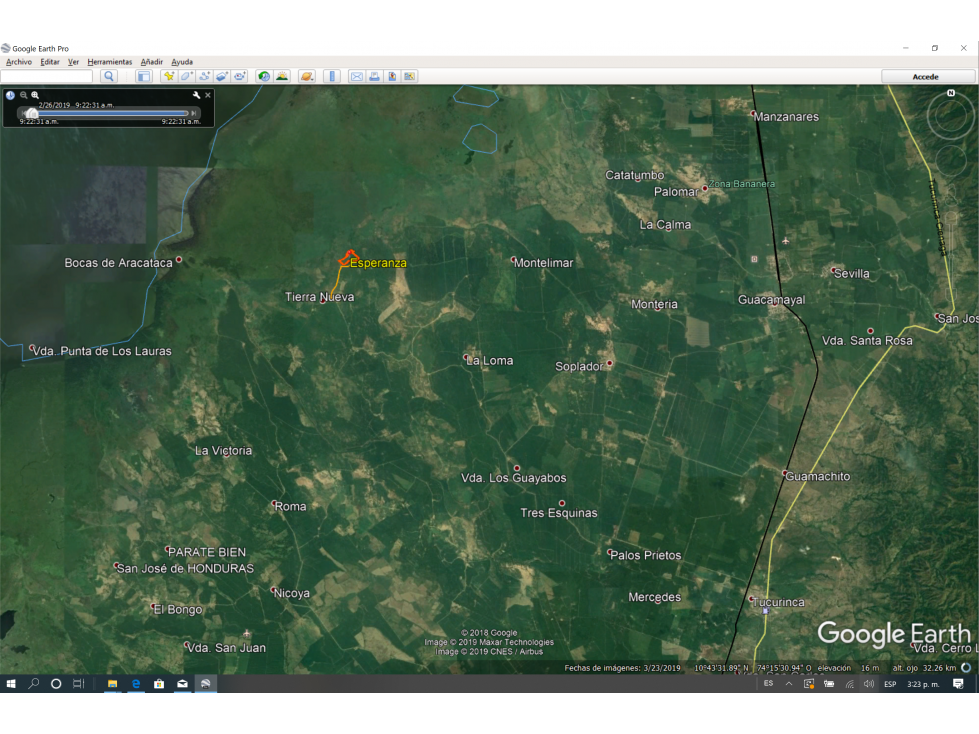Viewport: 979px width, 734px height.
Task: Expand the Archivo menu
Action: pos(19,62)
